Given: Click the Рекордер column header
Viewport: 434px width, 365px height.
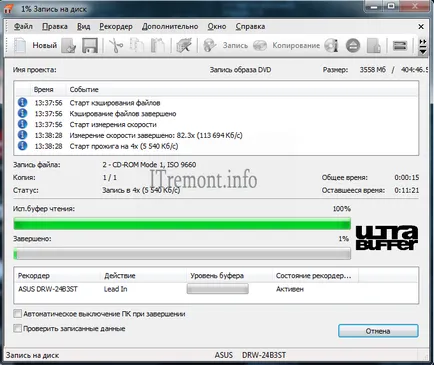Looking at the screenshot, I should pos(34,276).
